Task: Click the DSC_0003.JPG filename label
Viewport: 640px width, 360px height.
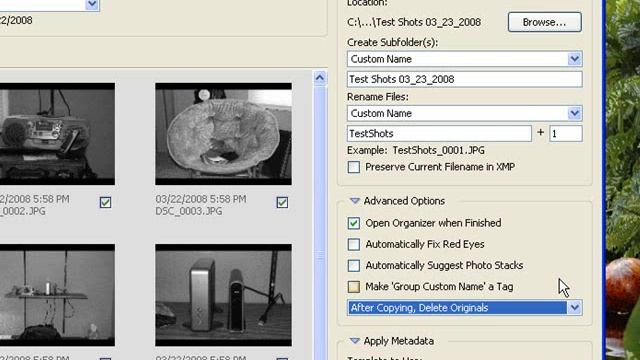Action: tap(189, 211)
